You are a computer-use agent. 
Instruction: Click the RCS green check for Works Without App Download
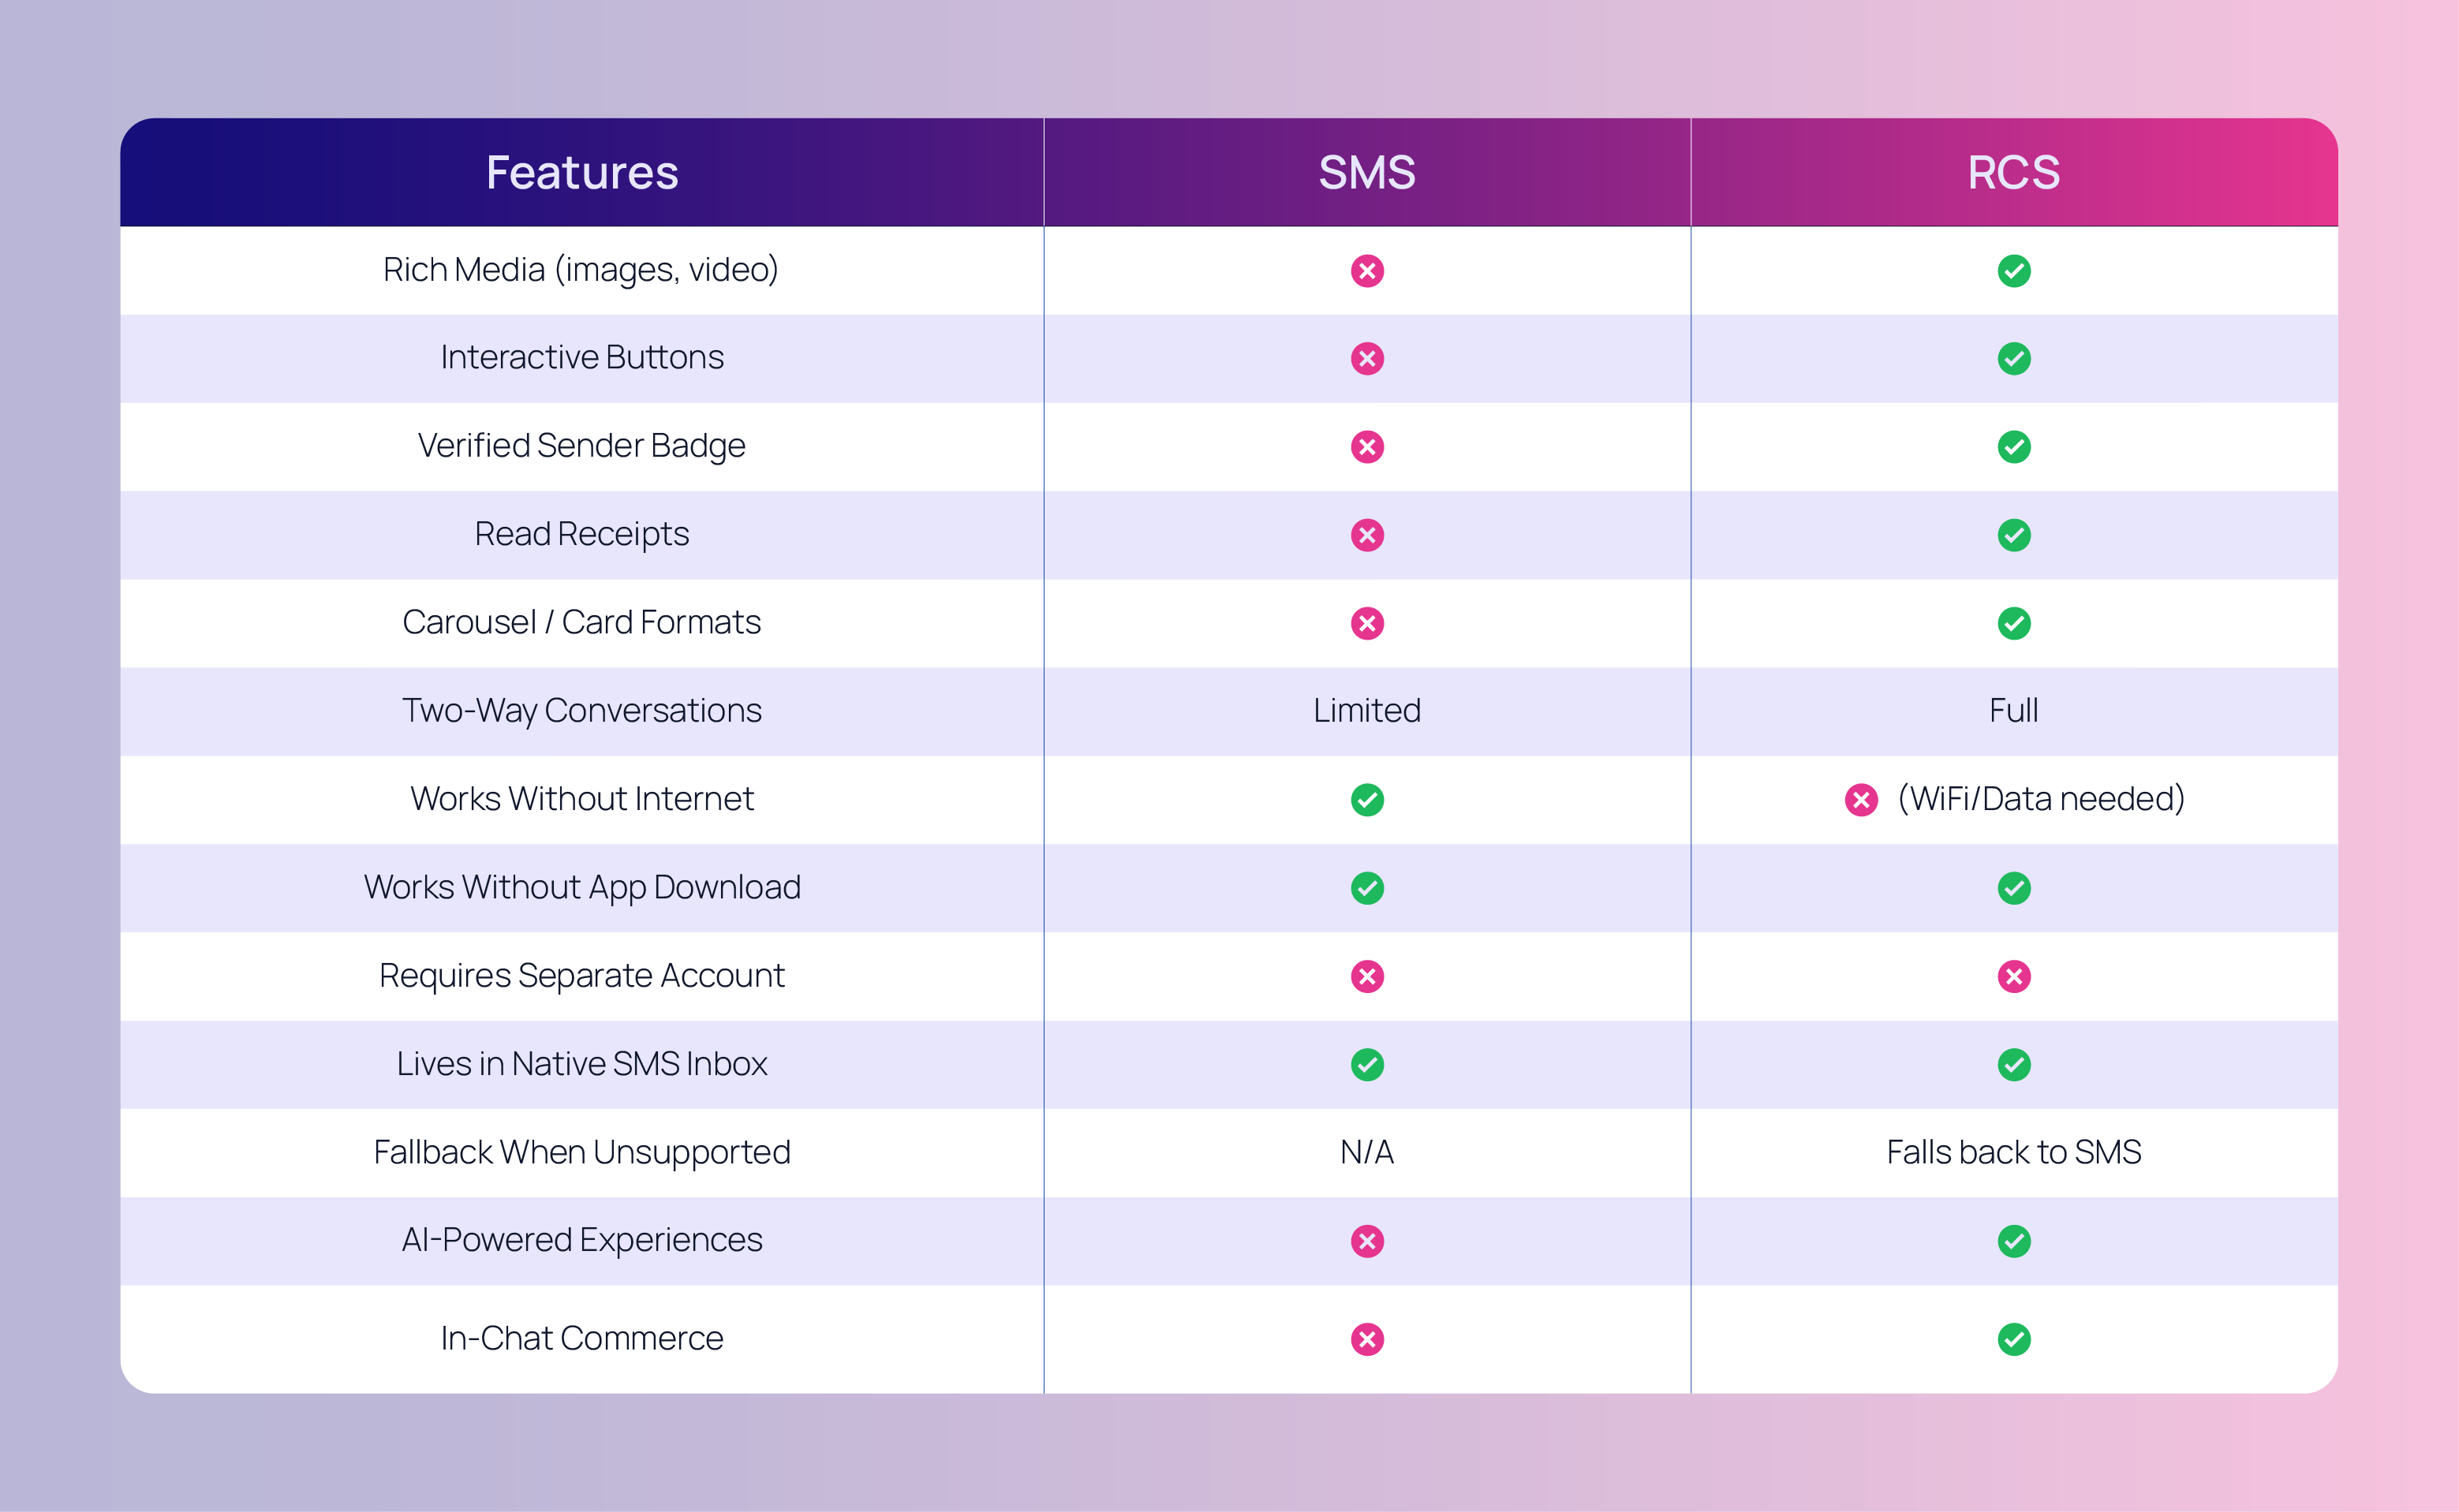click(2013, 888)
